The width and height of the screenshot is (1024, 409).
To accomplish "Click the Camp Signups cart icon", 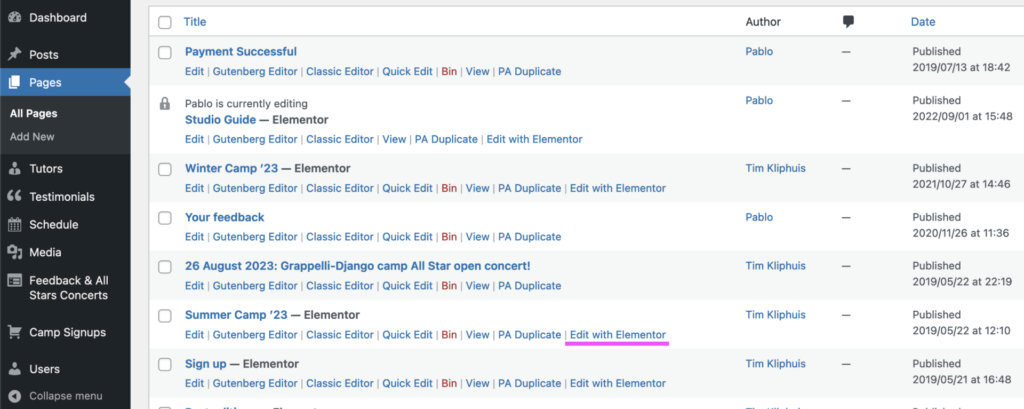I will [14, 332].
